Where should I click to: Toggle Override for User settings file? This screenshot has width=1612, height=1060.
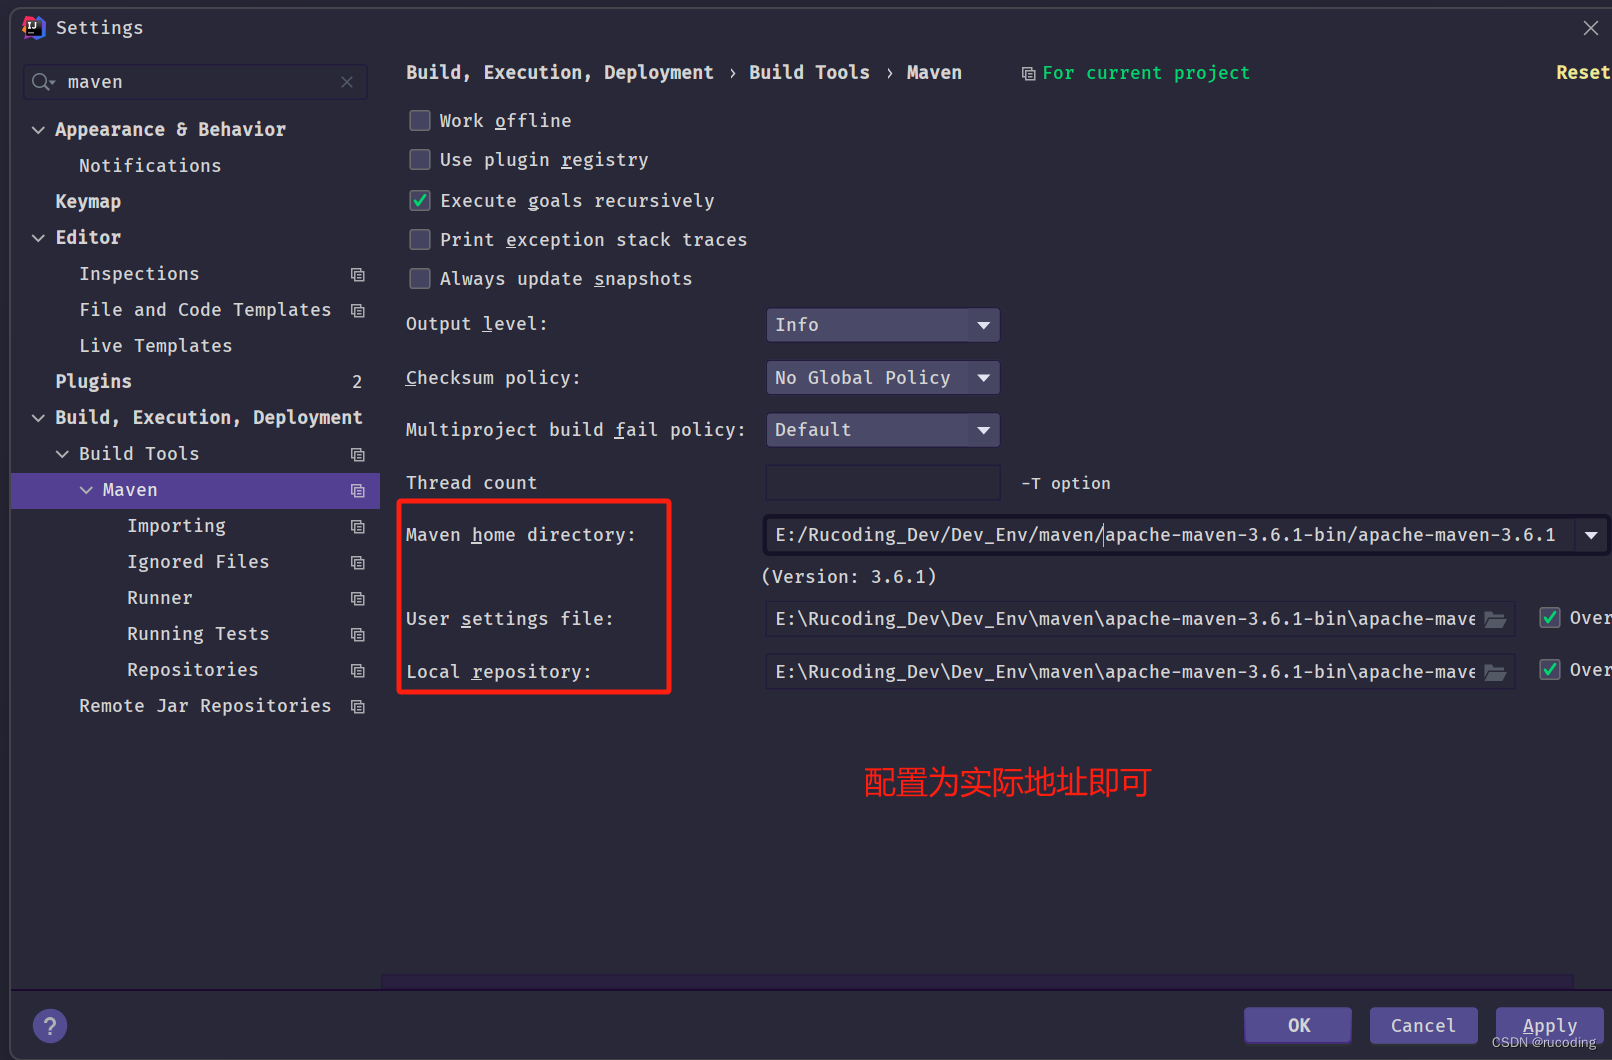(1550, 617)
